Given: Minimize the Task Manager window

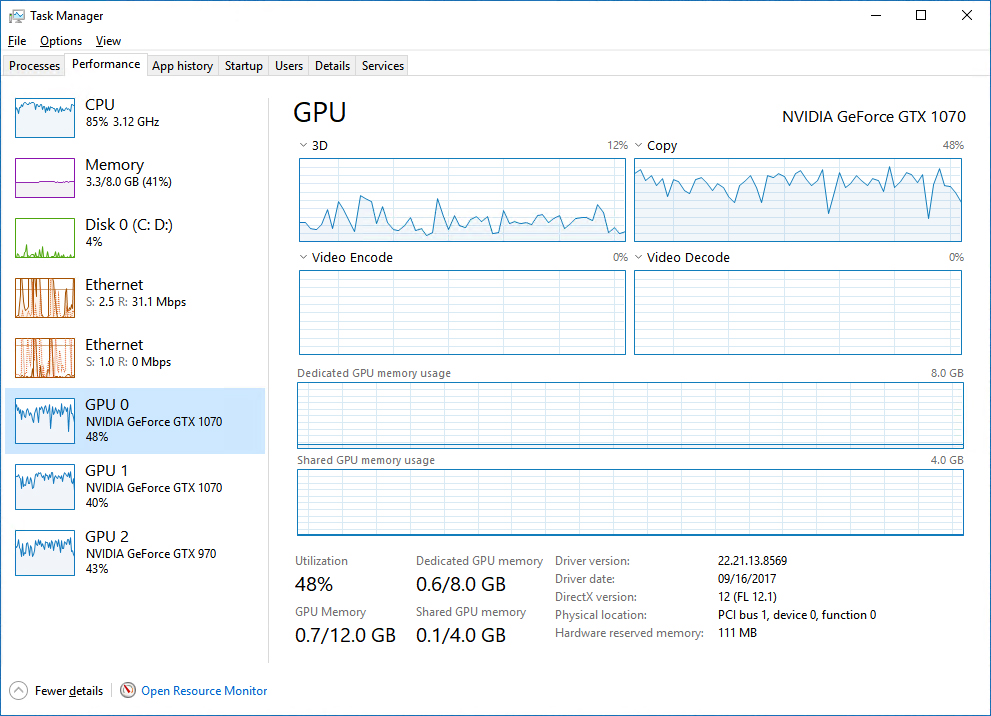Looking at the screenshot, I should 876,16.
